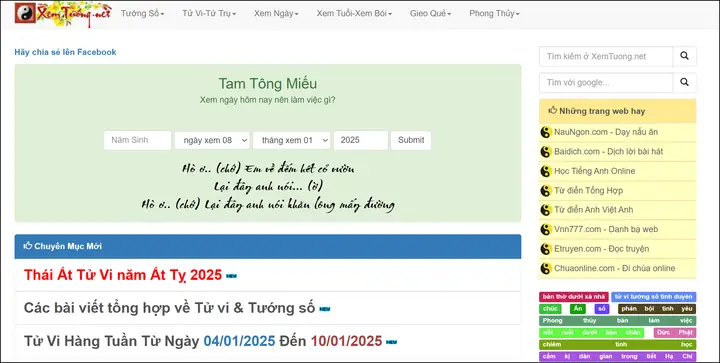Click the Năm Sinh input field
The image size is (720, 363).
[x=138, y=140]
